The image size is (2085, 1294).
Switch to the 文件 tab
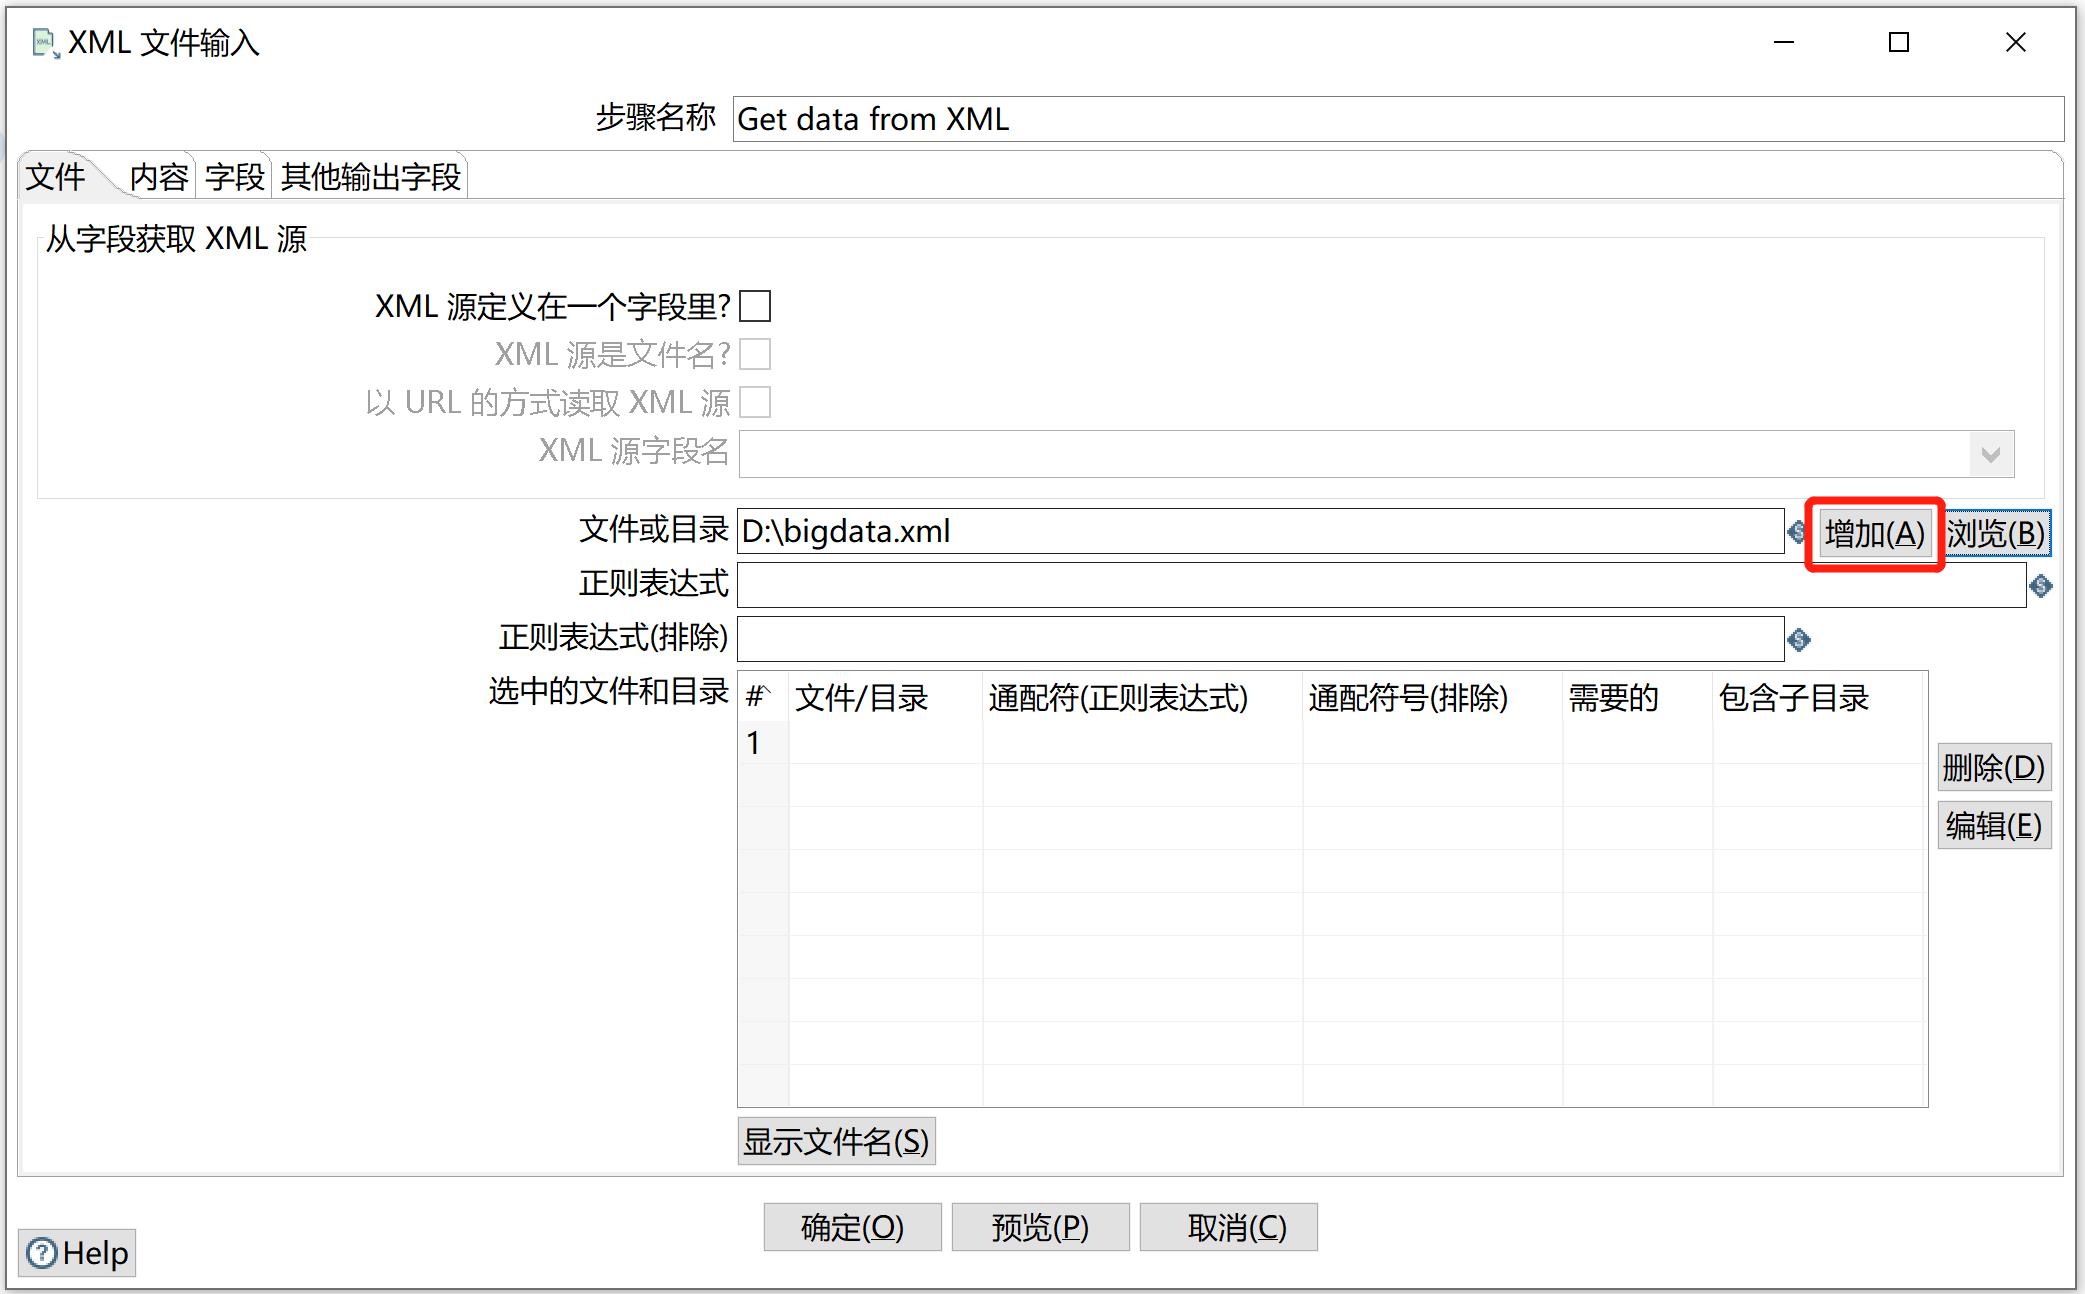point(55,177)
